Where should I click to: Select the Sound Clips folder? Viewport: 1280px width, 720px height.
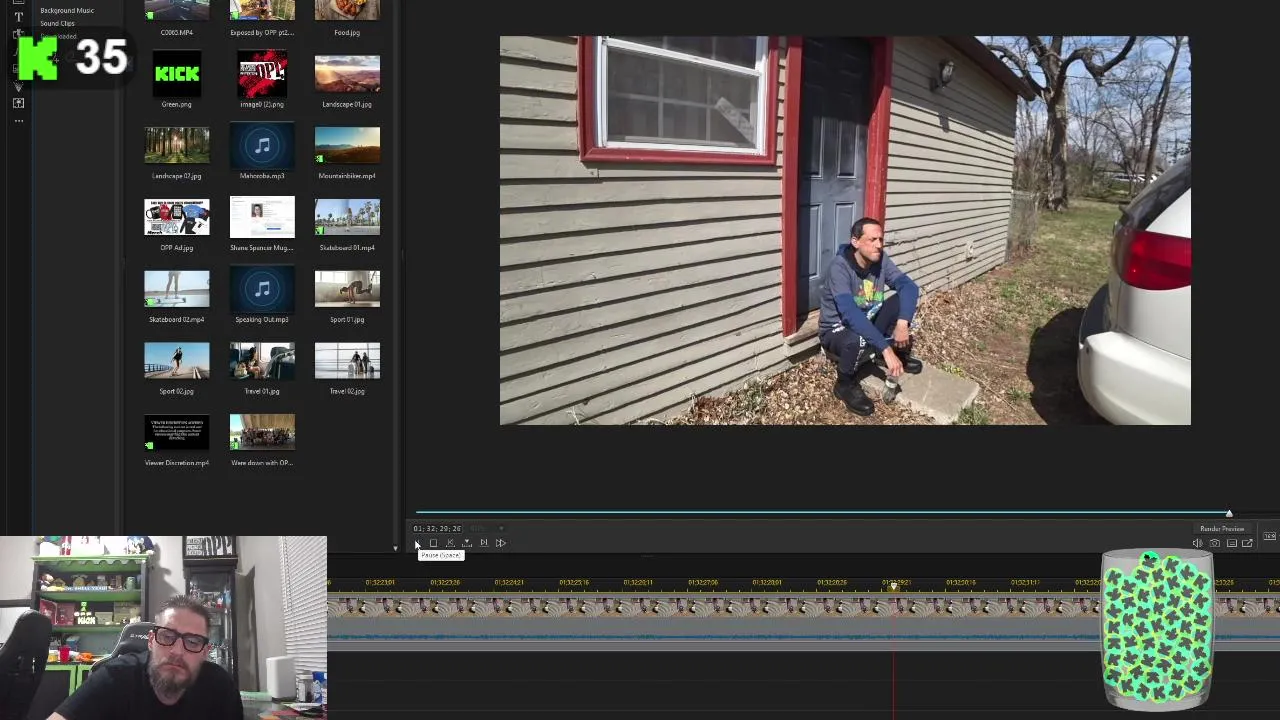(57, 23)
